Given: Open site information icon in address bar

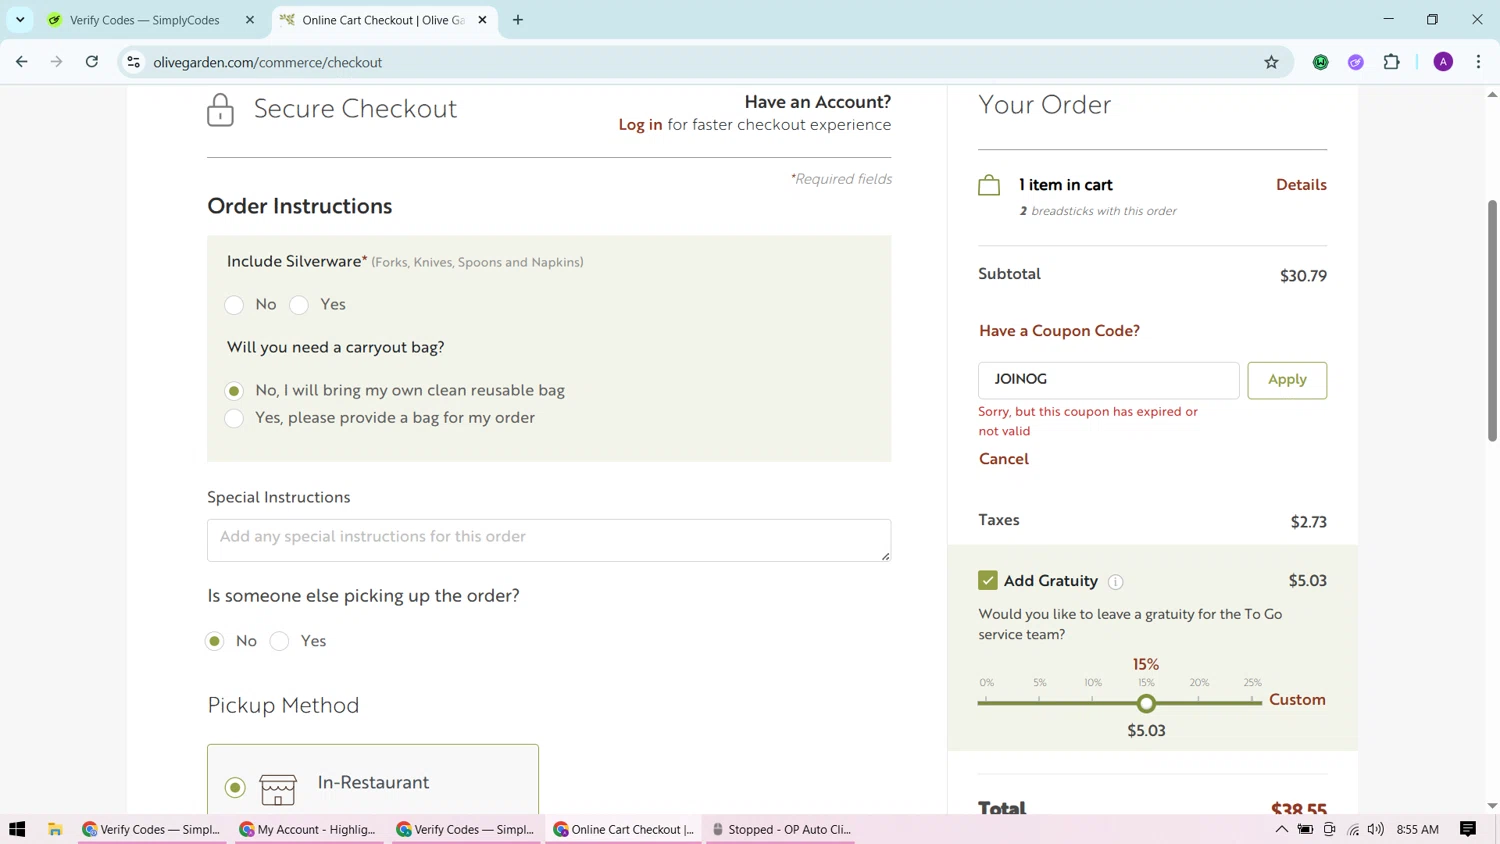Looking at the screenshot, I should coord(133,62).
